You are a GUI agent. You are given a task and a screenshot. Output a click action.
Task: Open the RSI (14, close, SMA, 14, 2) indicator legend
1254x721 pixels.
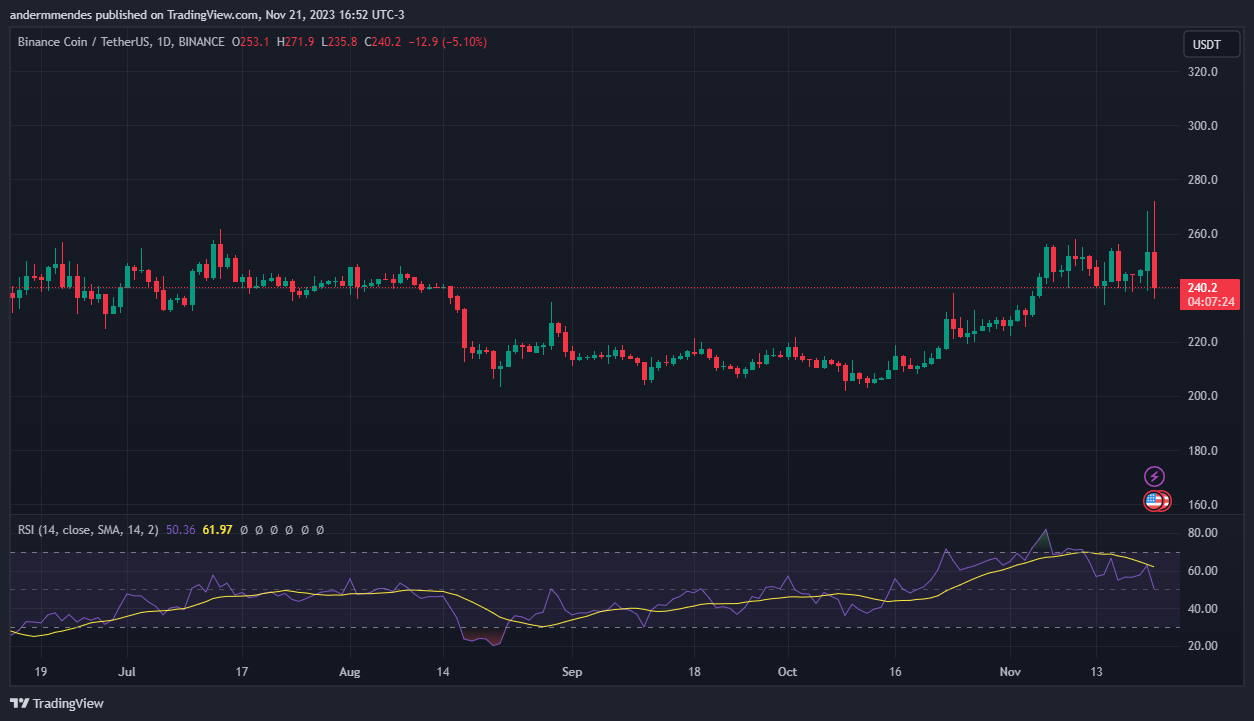[88, 529]
